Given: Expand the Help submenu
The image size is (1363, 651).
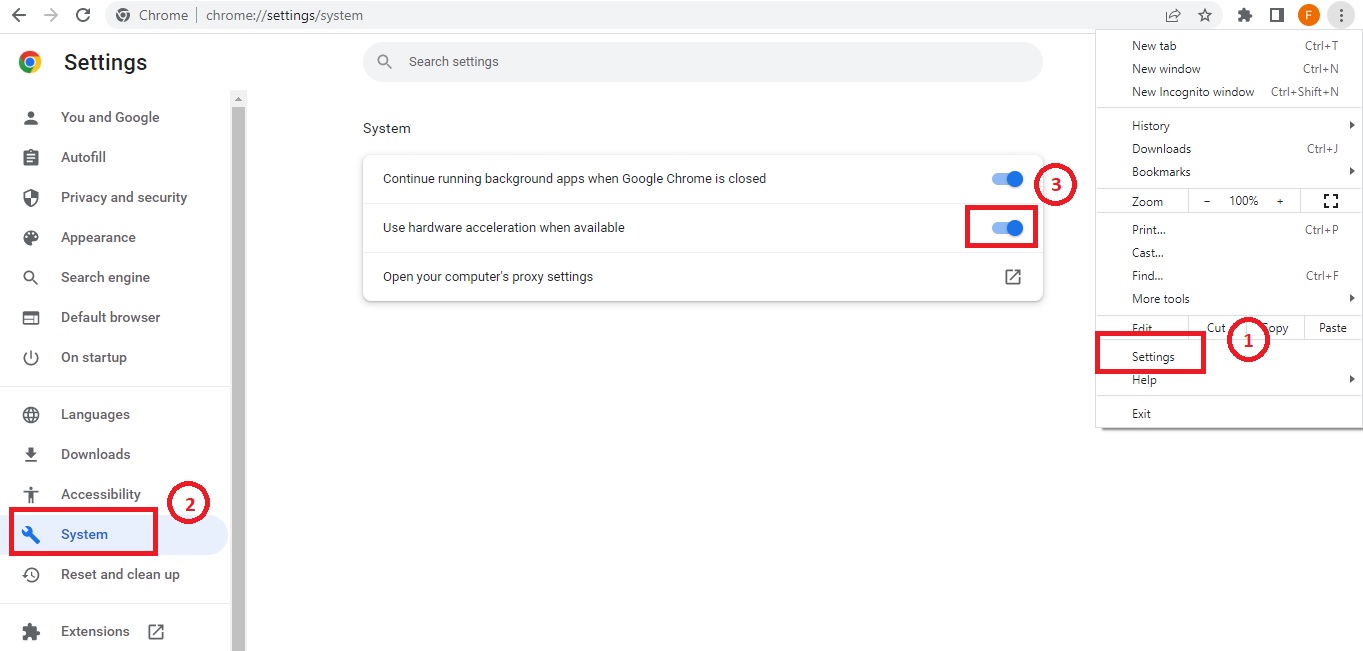Looking at the screenshot, I should [1229, 380].
